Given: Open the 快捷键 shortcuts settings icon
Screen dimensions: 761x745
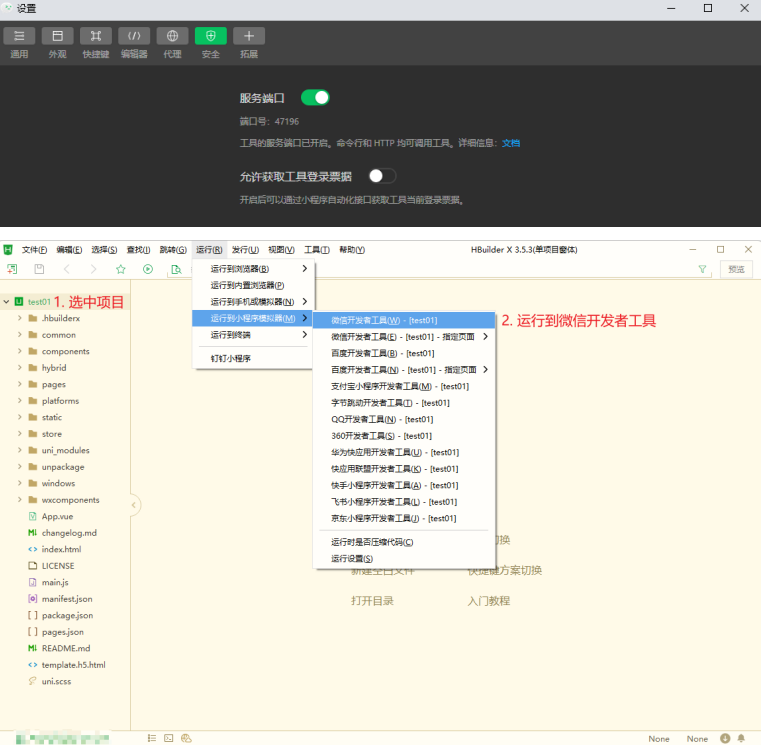Looking at the screenshot, I should coord(96,36).
